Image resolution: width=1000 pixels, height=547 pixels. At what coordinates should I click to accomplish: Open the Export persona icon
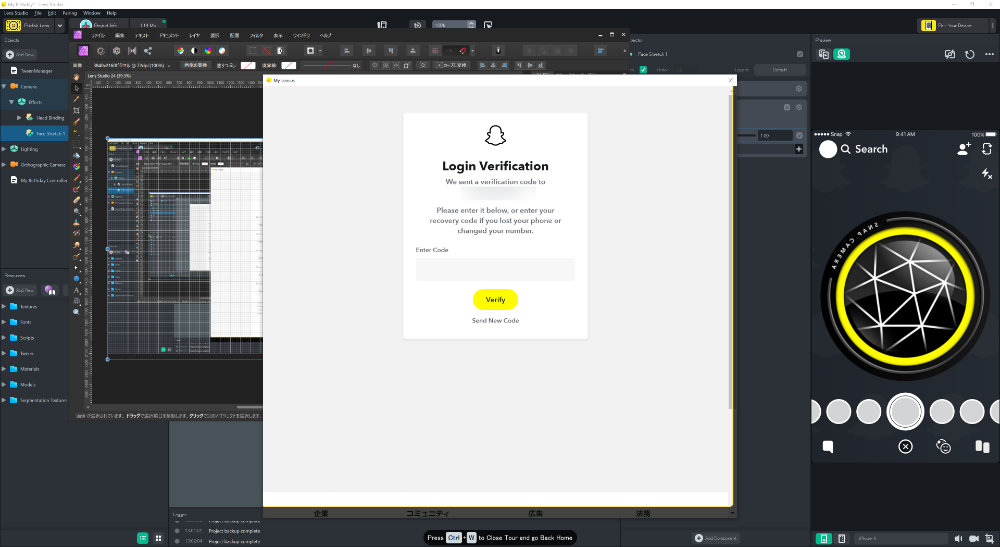coord(148,50)
